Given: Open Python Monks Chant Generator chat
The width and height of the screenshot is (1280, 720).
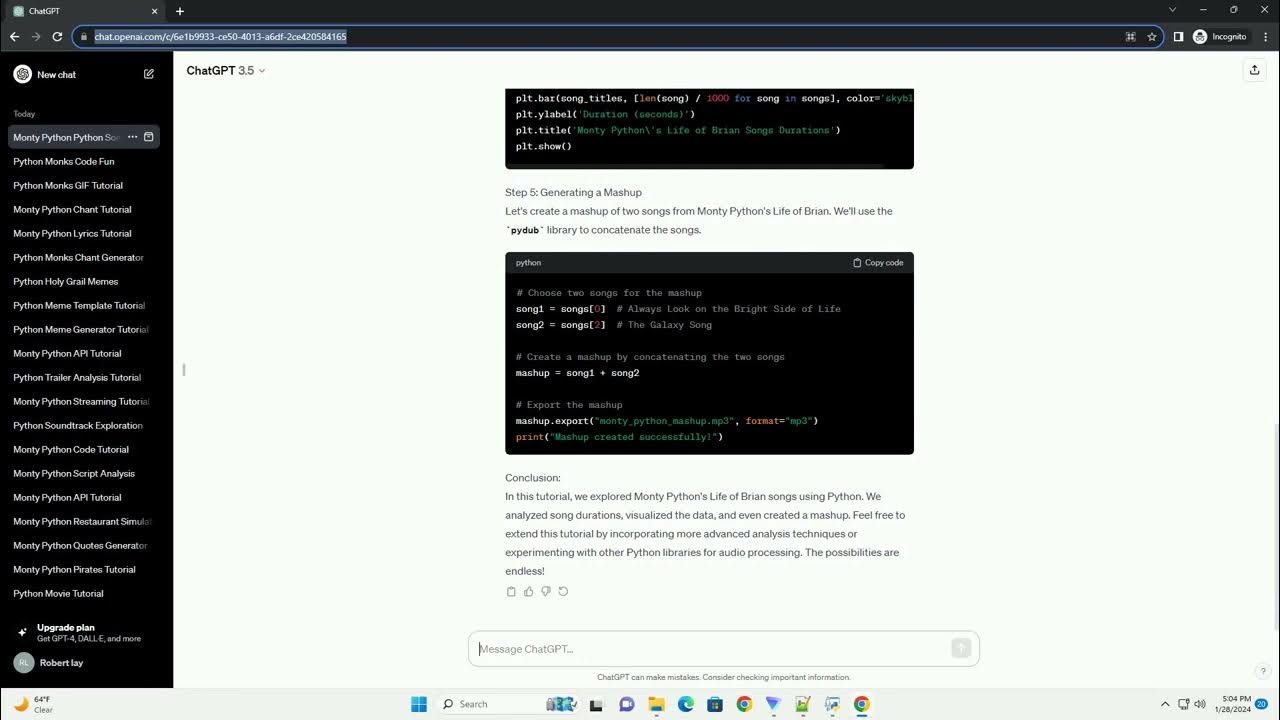Looking at the screenshot, I should [84, 257].
